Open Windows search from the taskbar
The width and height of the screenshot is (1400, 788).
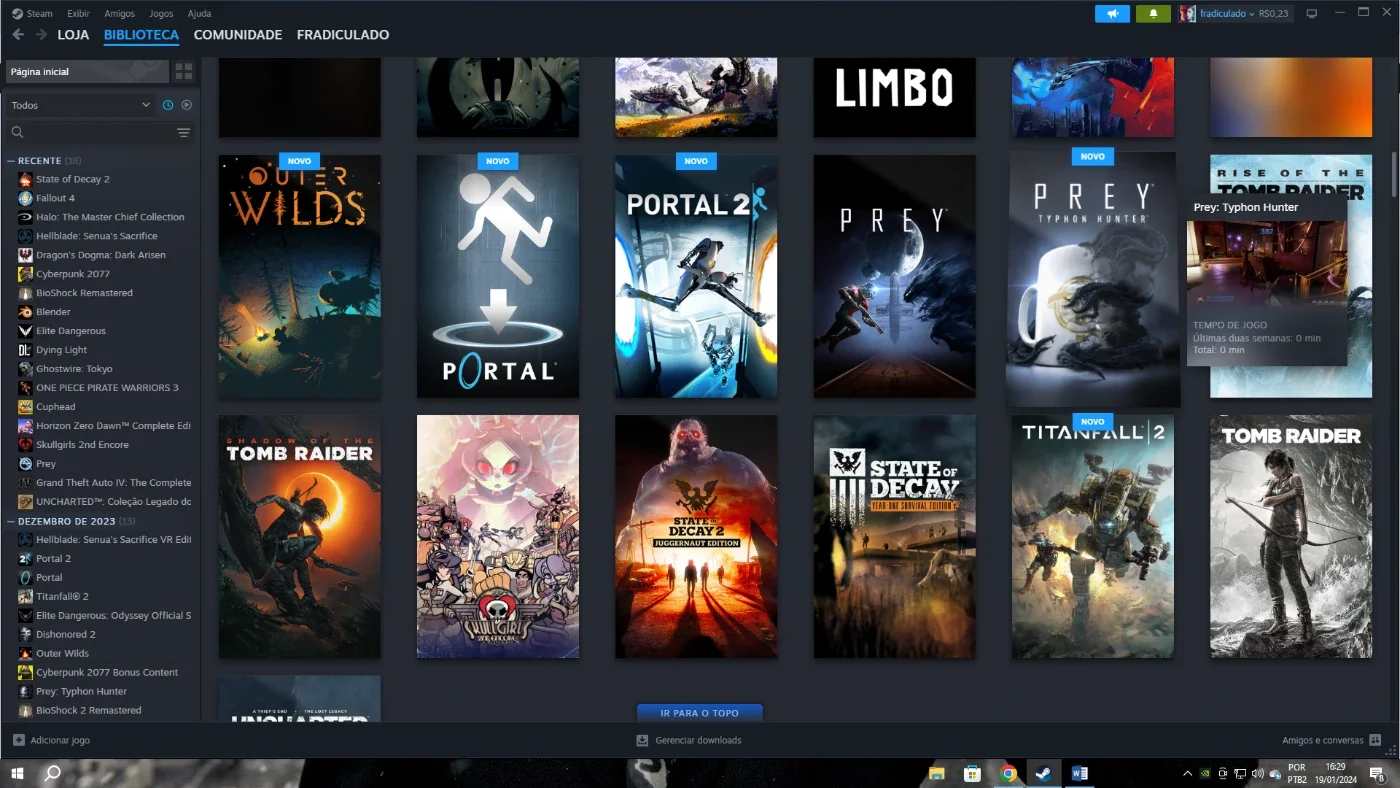click(53, 773)
